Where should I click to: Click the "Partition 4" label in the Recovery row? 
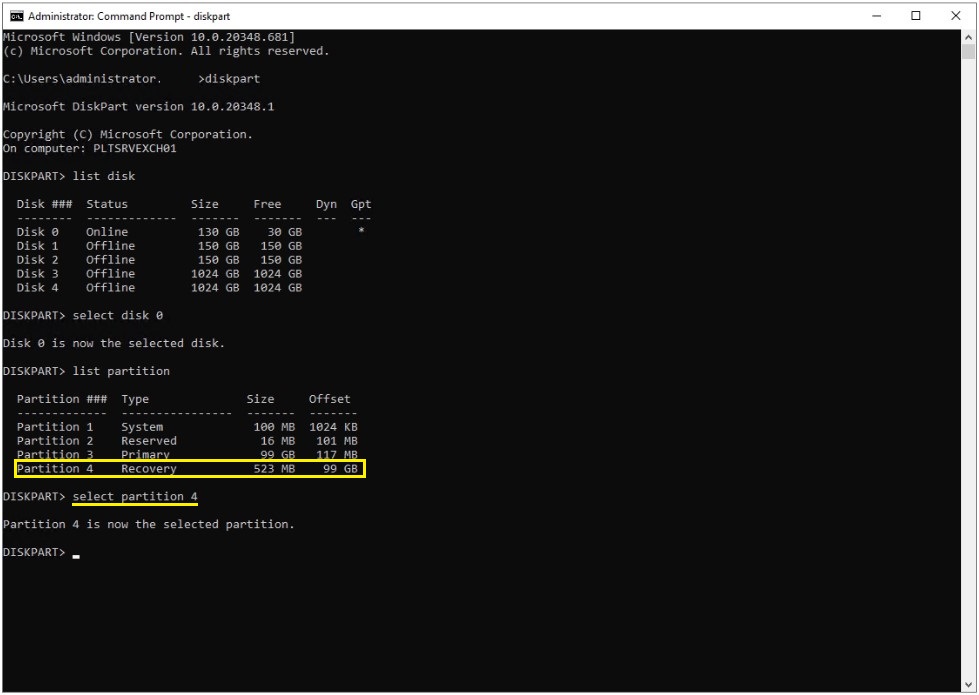pos(55,468)
